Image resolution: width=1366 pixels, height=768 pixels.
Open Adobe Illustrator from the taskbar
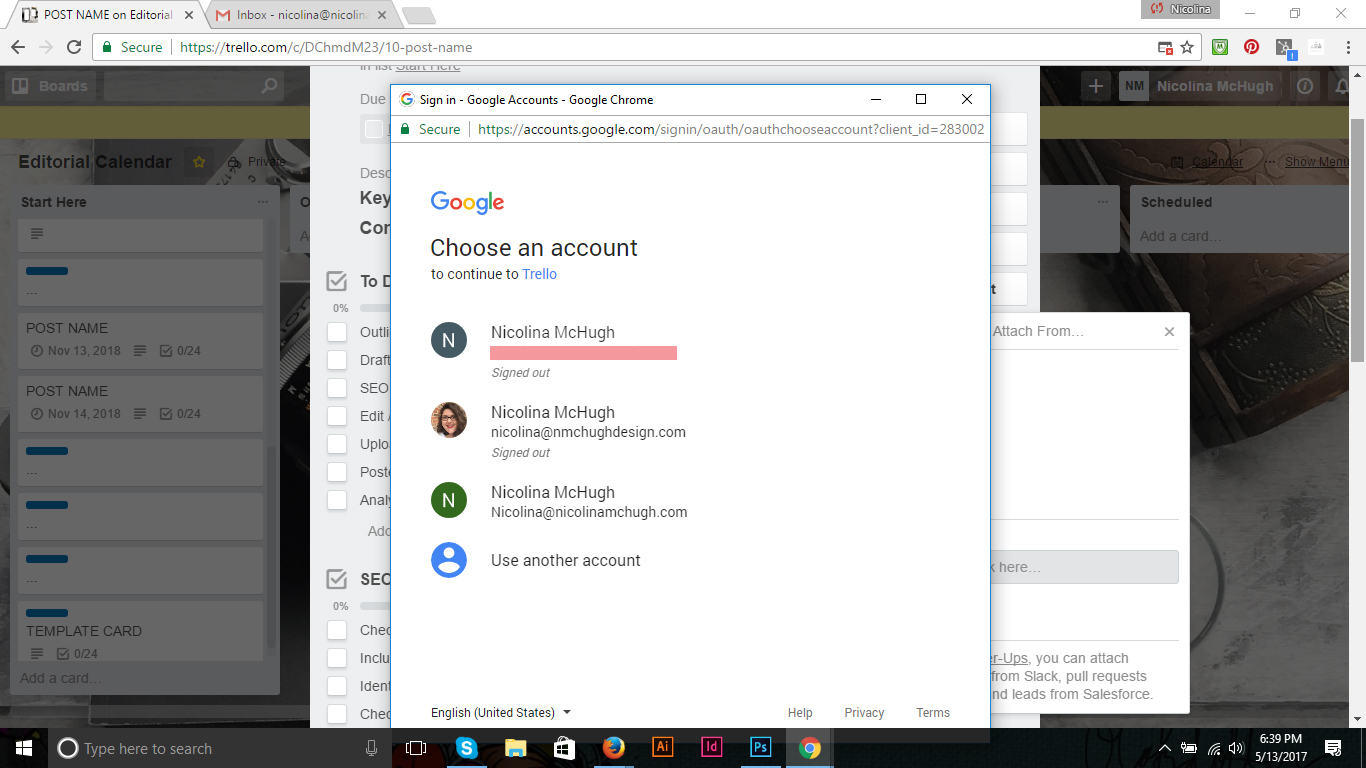click(662, 748)
